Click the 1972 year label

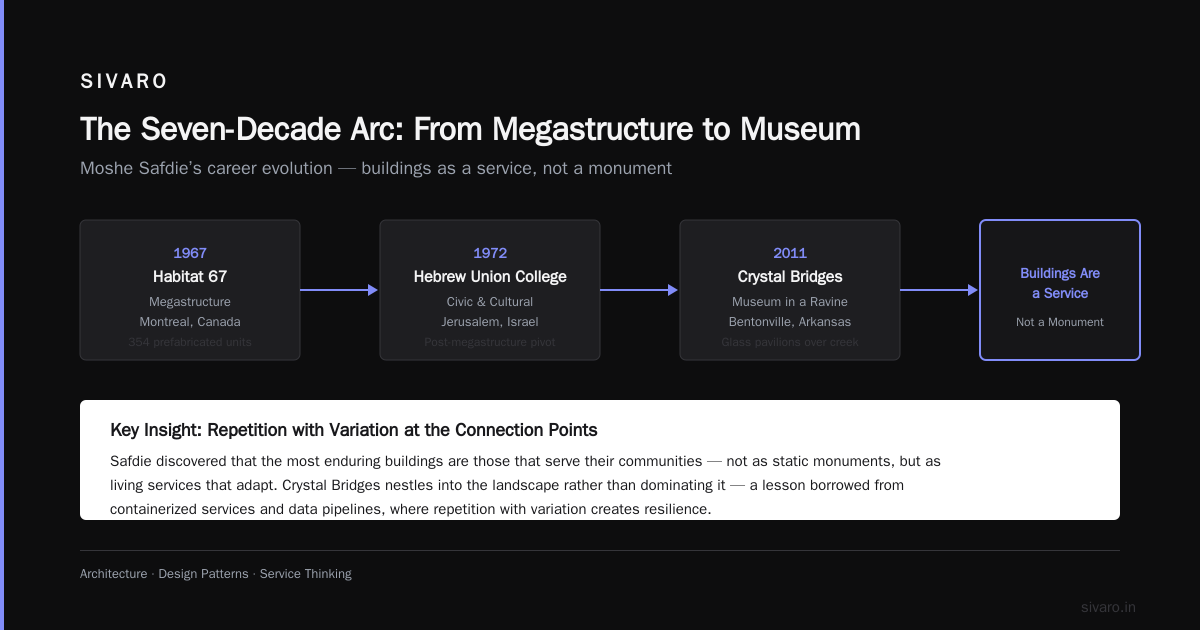coord(490,253)
